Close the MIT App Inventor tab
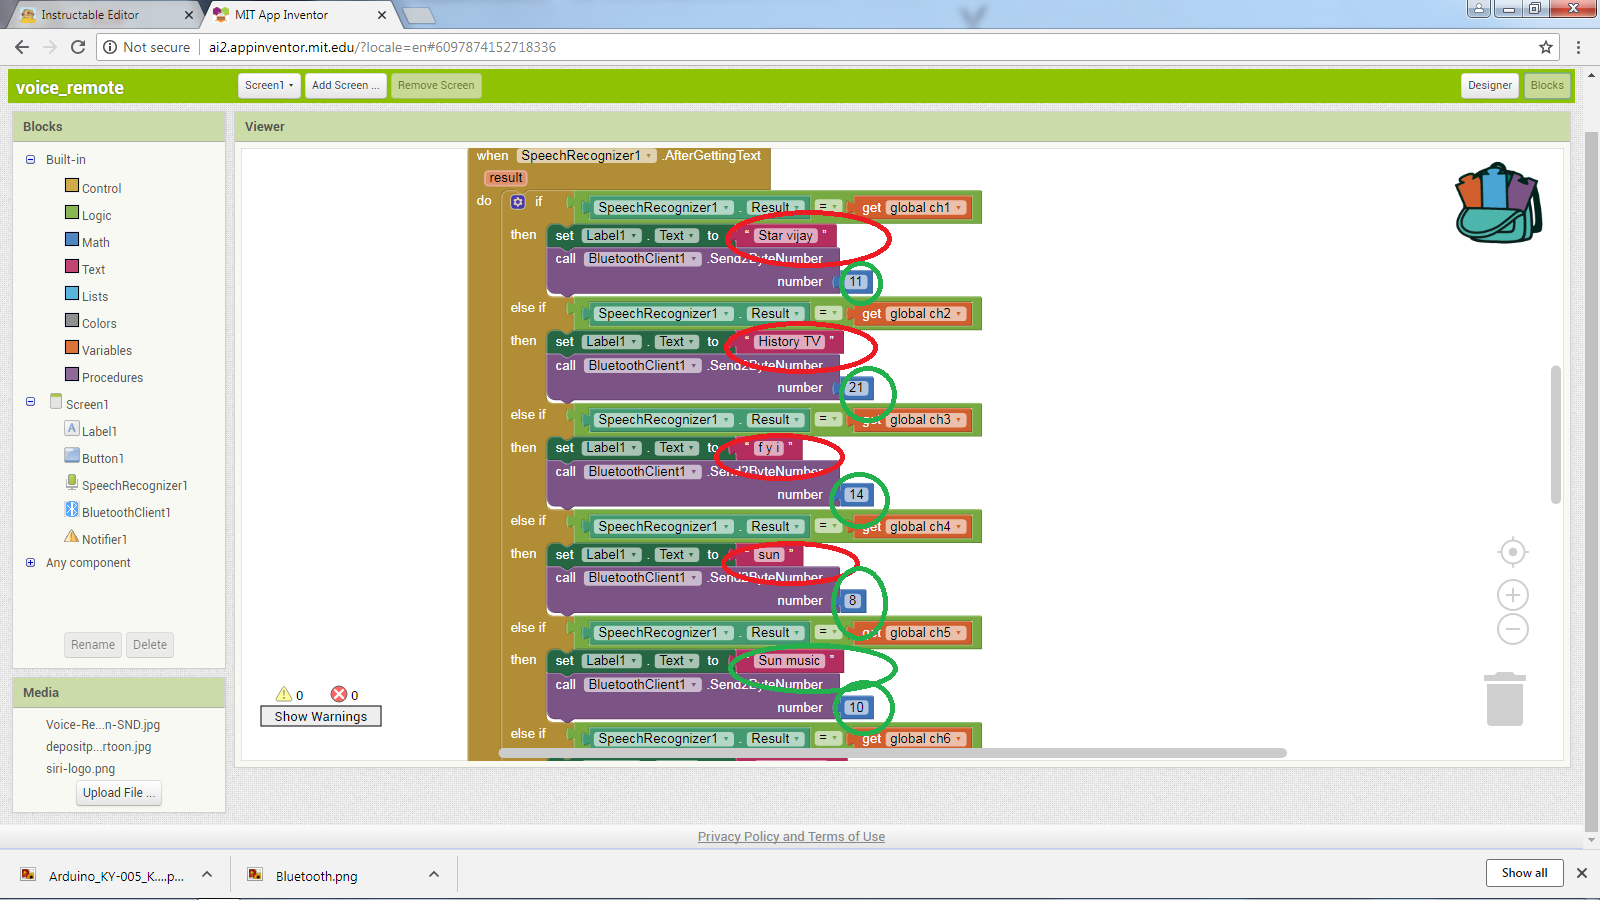The image size is (1600, 900). point(382,15)
